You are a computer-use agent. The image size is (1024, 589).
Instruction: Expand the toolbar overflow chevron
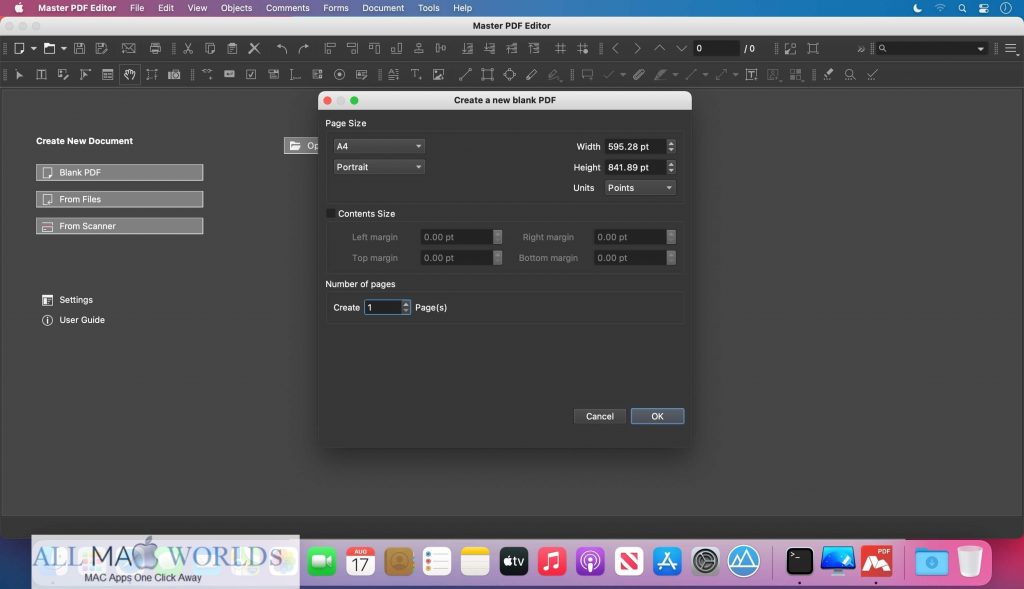pyautogui.click(x=861, y=48)
